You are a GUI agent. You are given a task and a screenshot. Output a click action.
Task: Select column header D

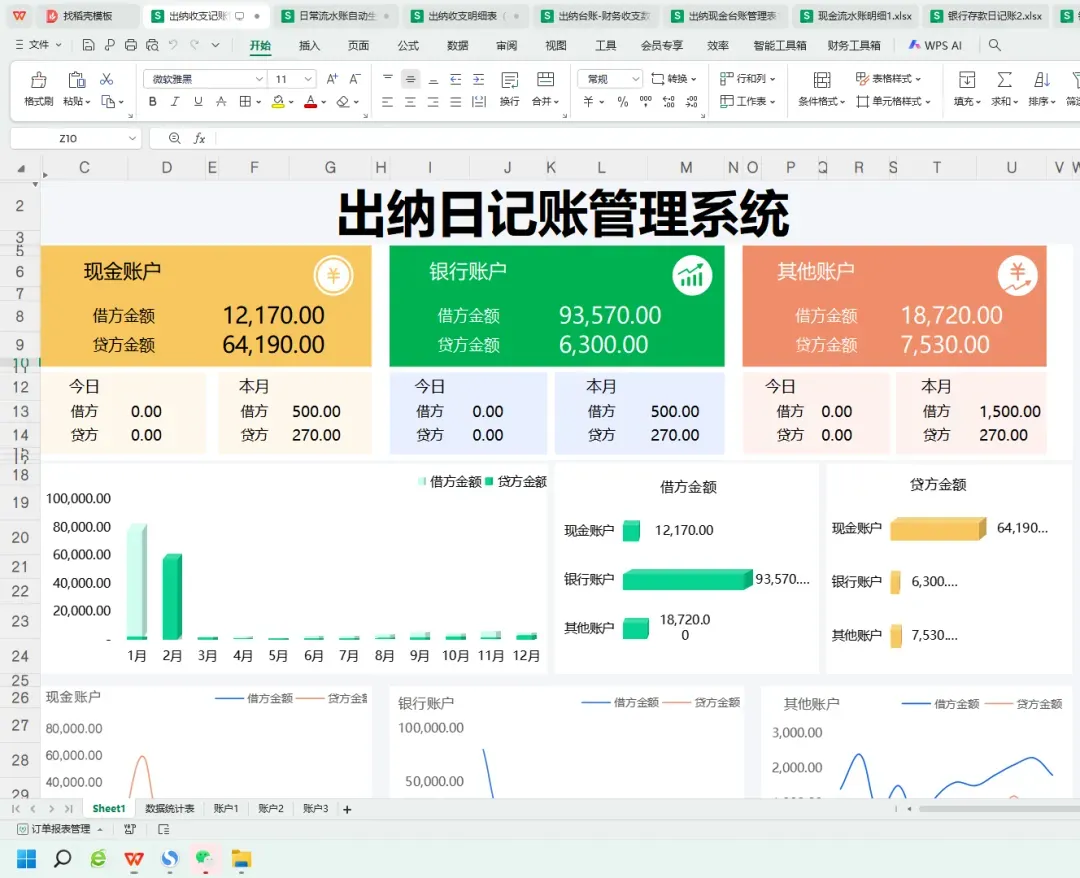pos(167,167)
